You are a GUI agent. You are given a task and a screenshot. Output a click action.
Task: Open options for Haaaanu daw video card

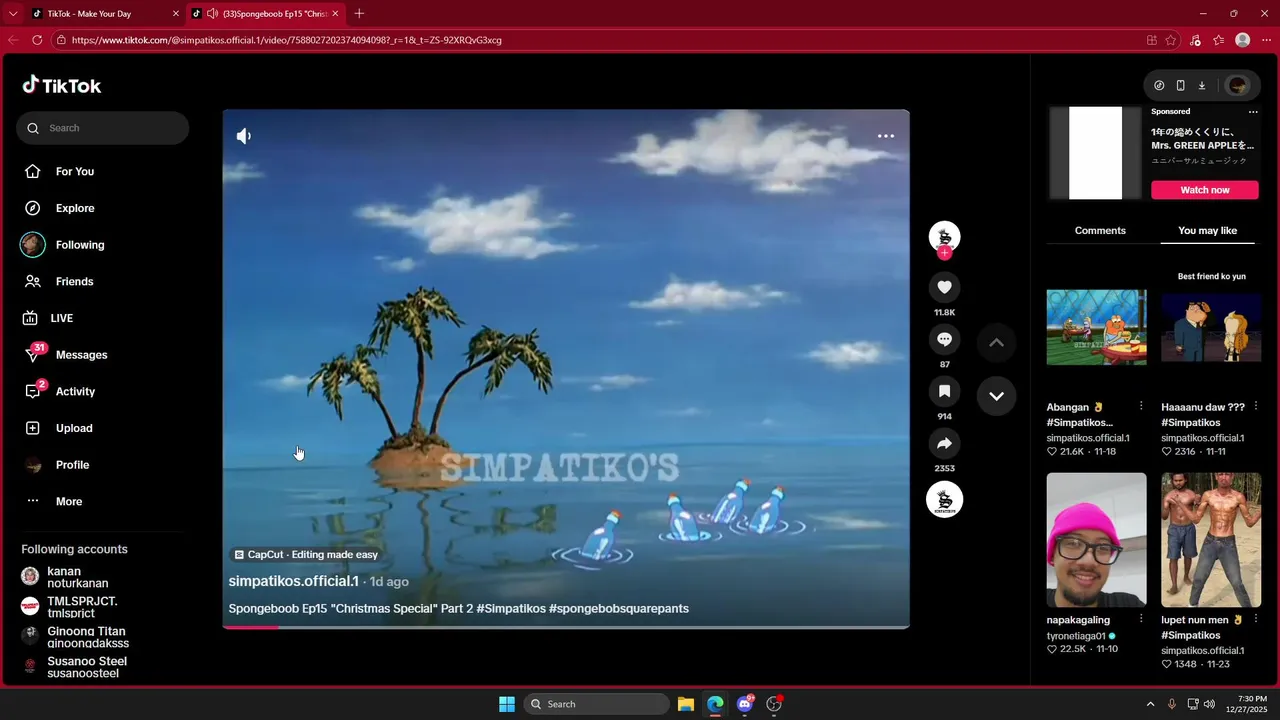coord(1256,406)
